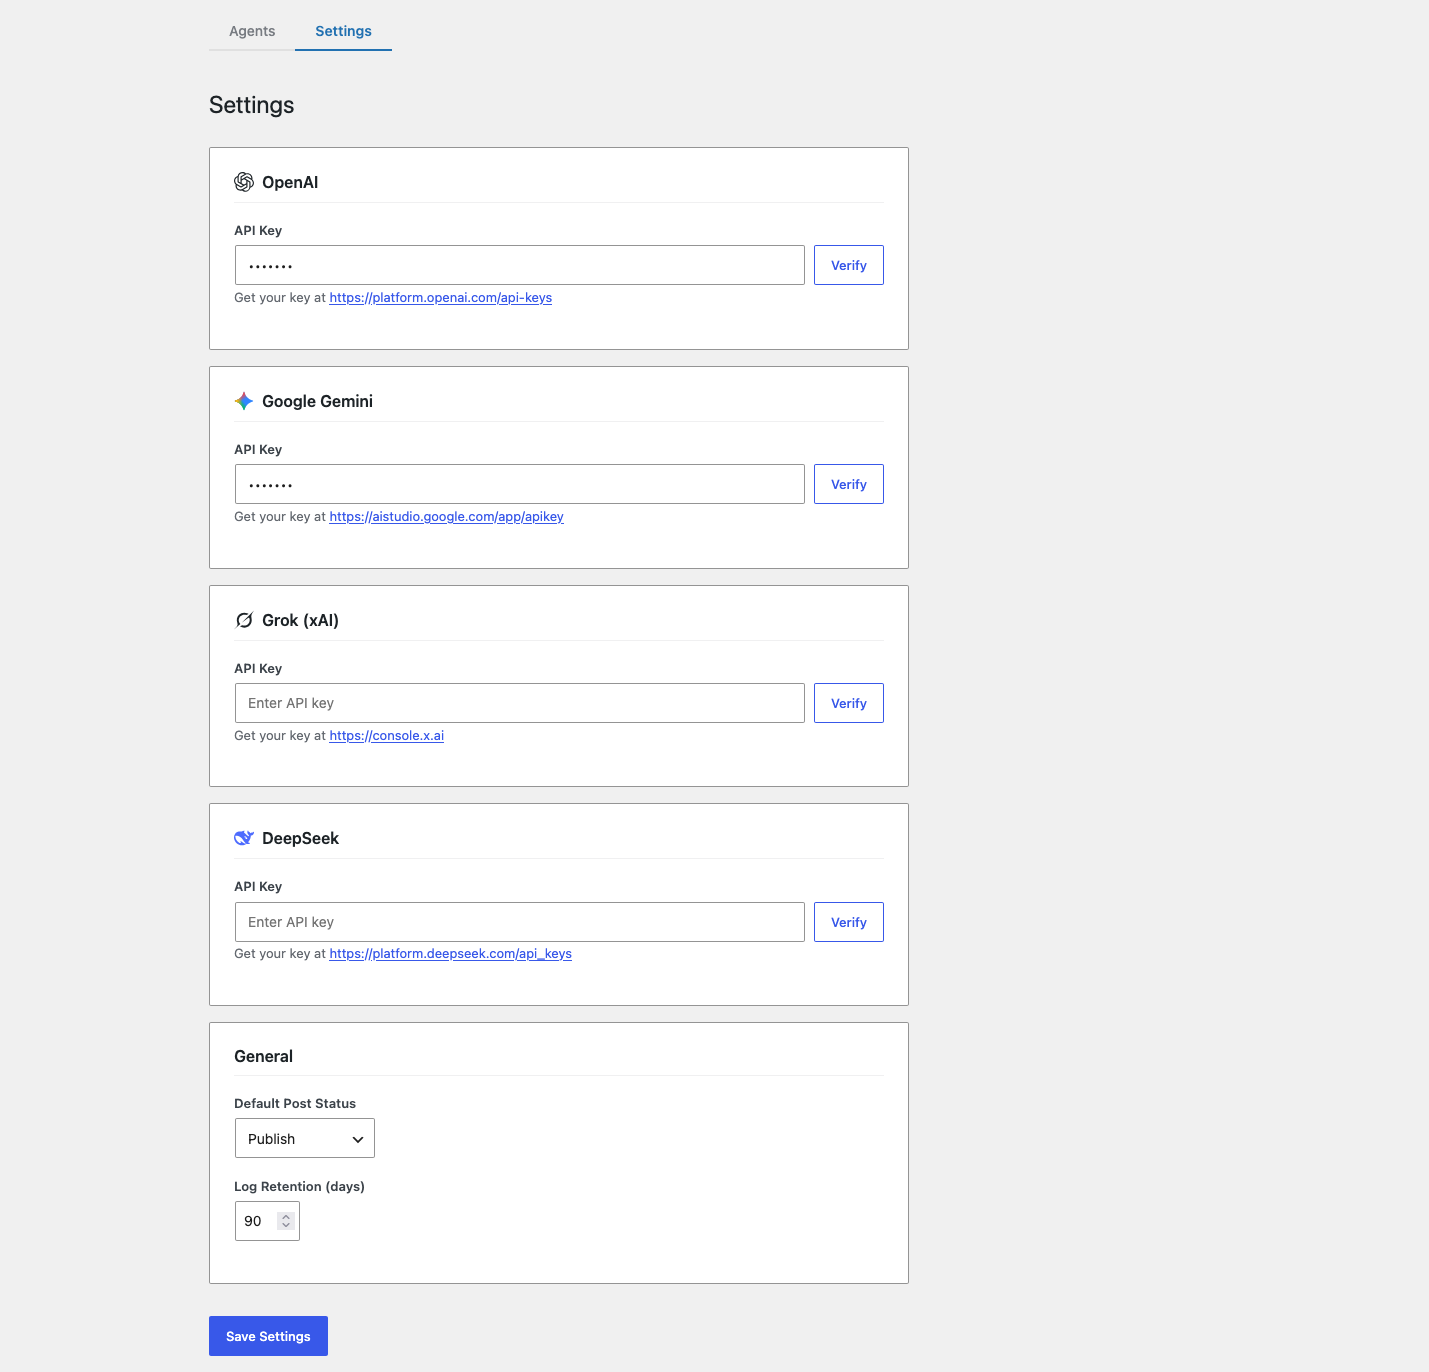1429x1372 pixels.
Task: Click the "Grok (xAI)" section title
Action: (300, 620)
